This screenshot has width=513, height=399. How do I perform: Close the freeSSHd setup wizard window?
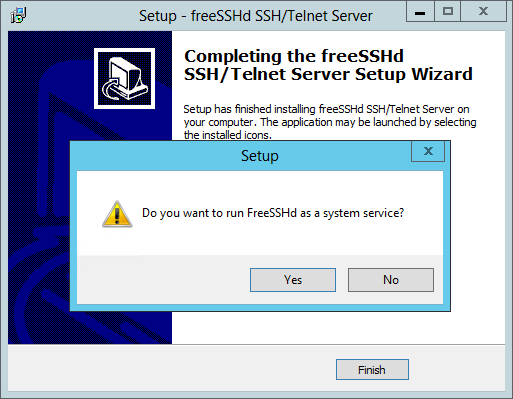483,12
